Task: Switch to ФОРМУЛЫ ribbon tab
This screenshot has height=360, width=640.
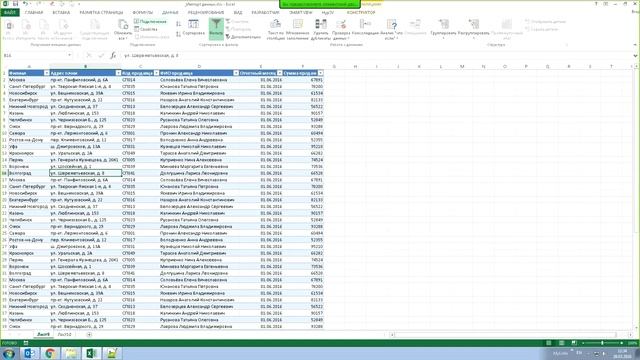Action: tap(142, 13)
